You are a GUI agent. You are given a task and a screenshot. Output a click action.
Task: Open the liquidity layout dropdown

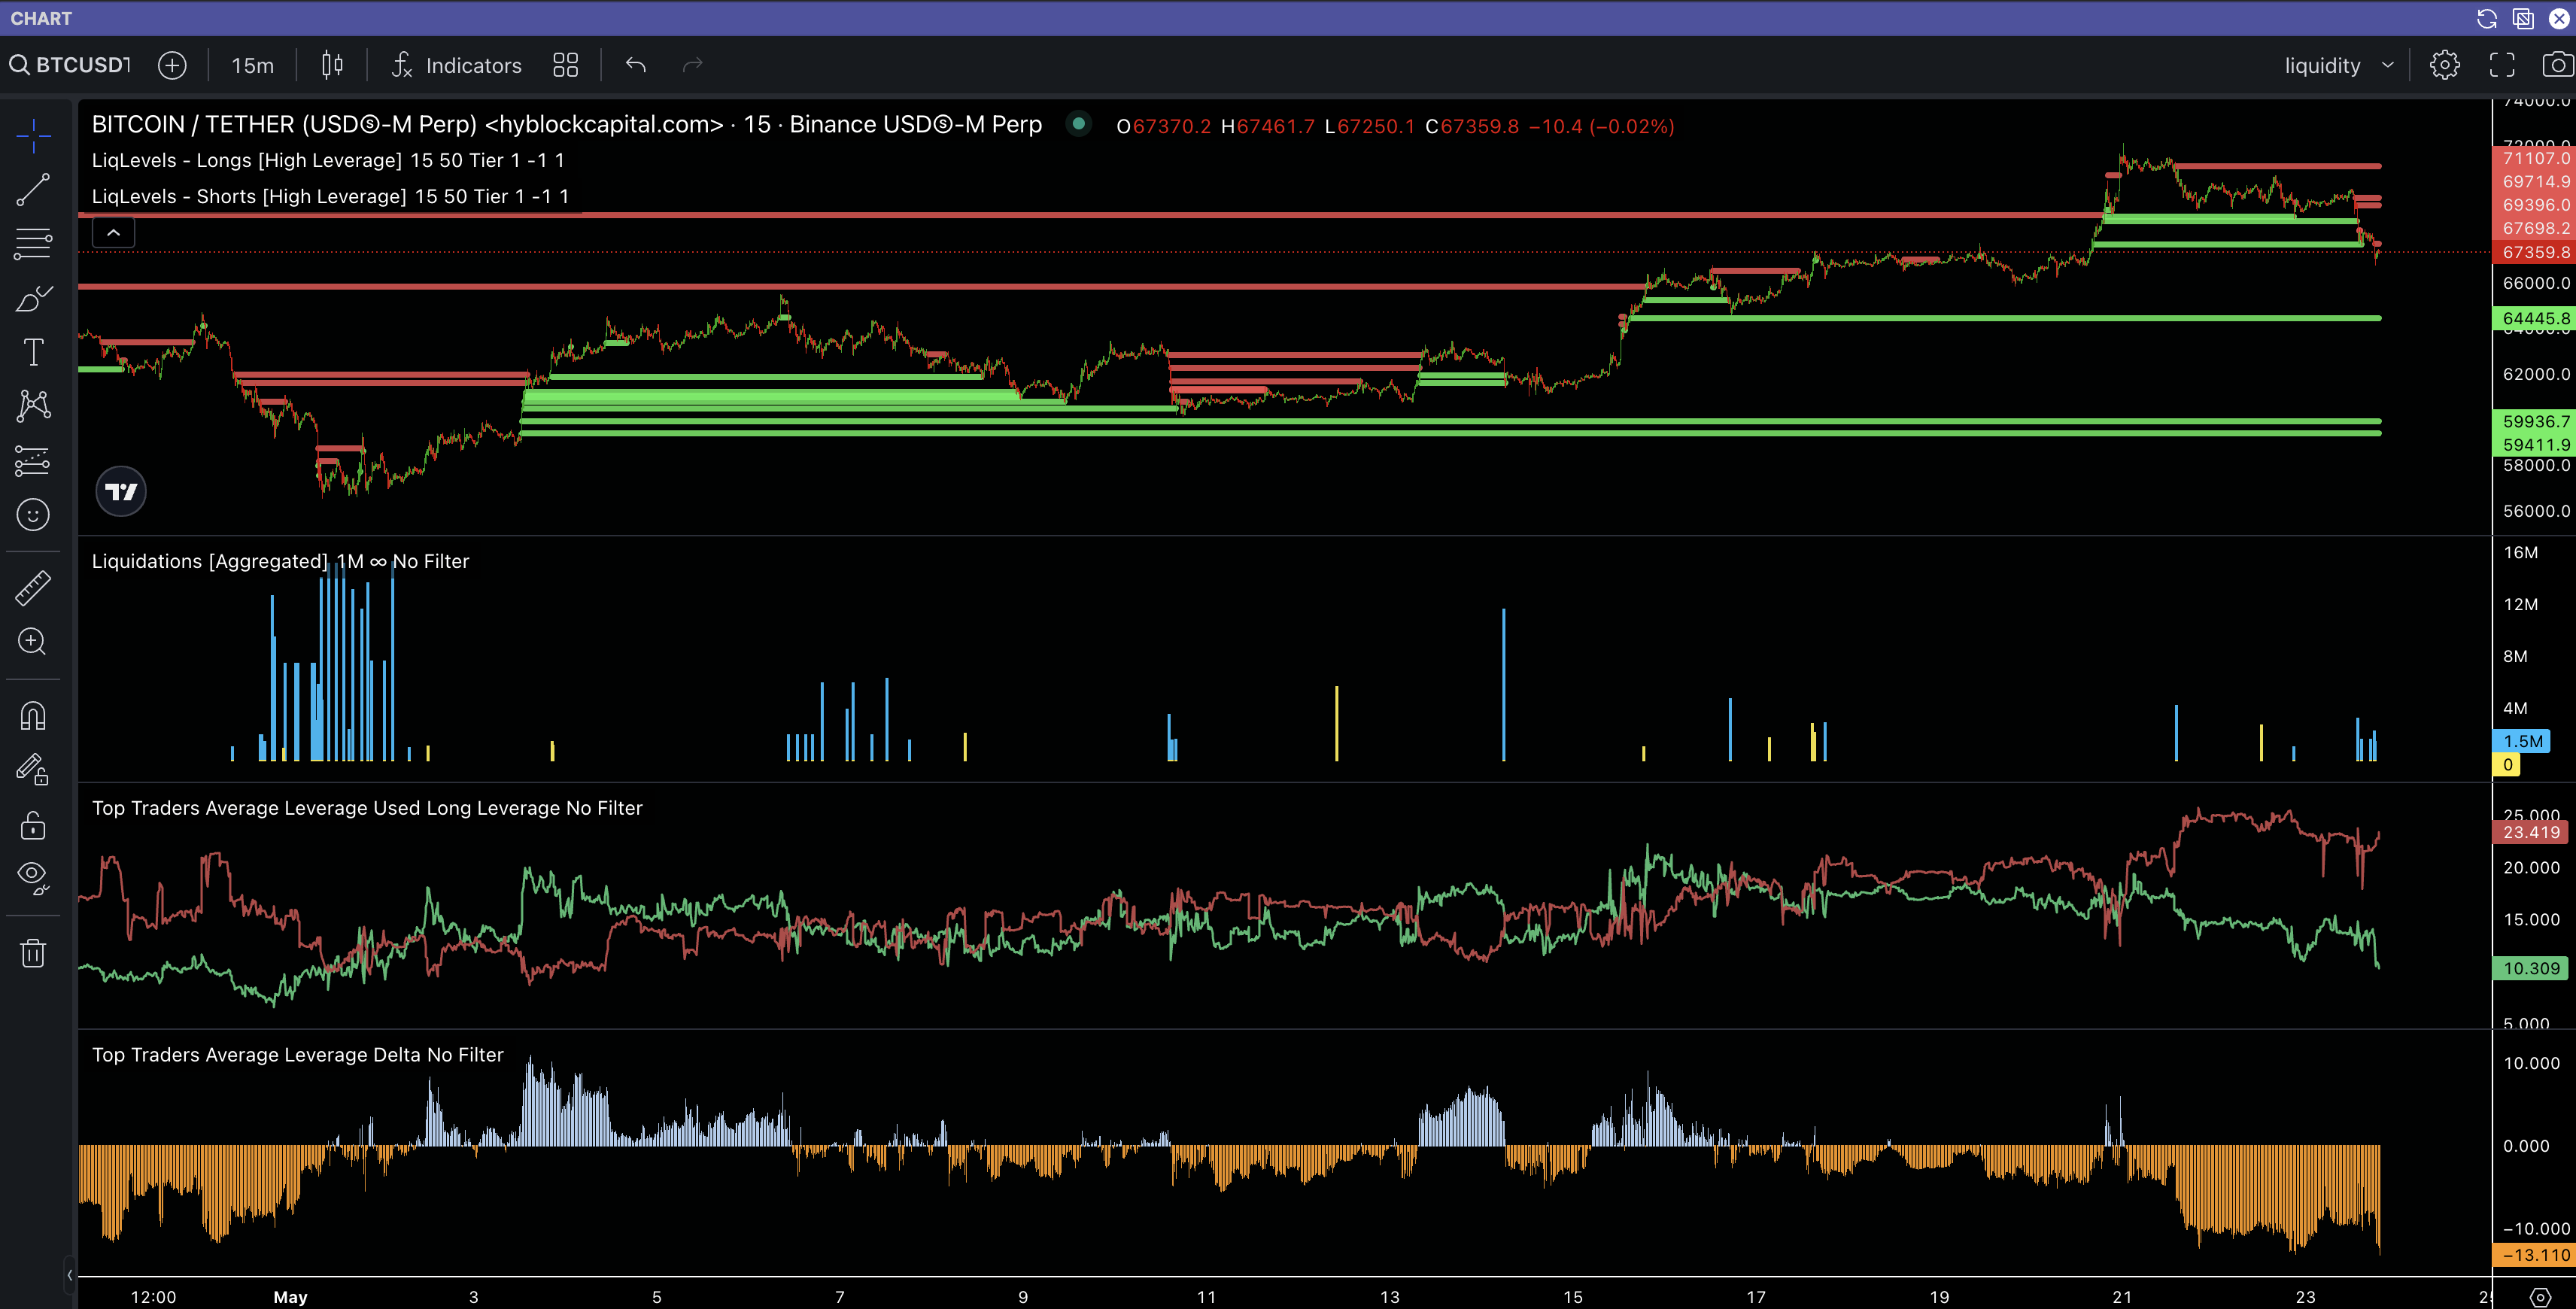coord(2338,65)
